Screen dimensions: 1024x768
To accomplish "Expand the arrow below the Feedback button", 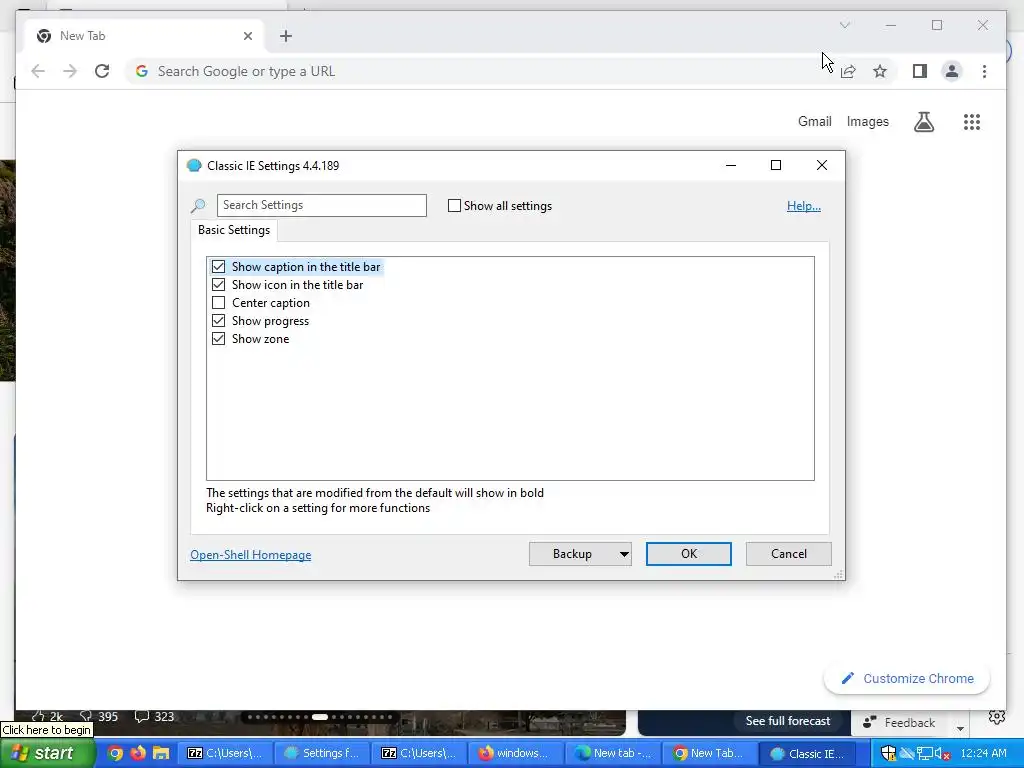I will click(x=960, y=728).
